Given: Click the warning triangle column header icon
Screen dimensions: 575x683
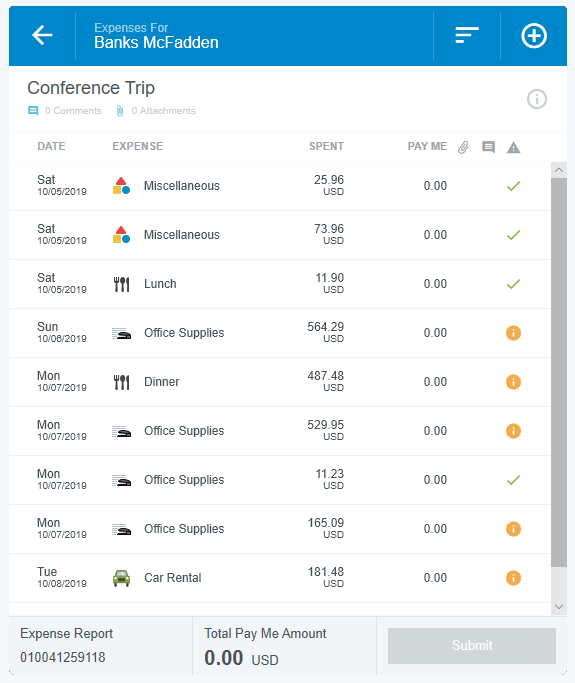Looking at the screenshot, I should point(514,147).
